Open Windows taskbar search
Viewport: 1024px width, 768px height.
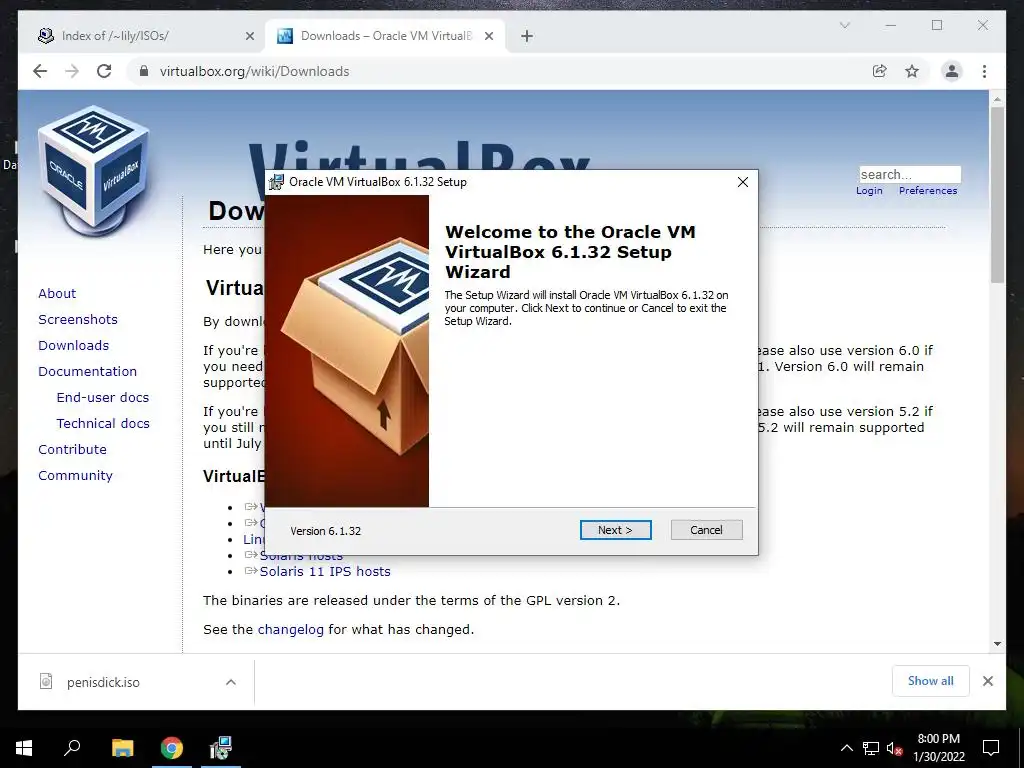[72, 748]
